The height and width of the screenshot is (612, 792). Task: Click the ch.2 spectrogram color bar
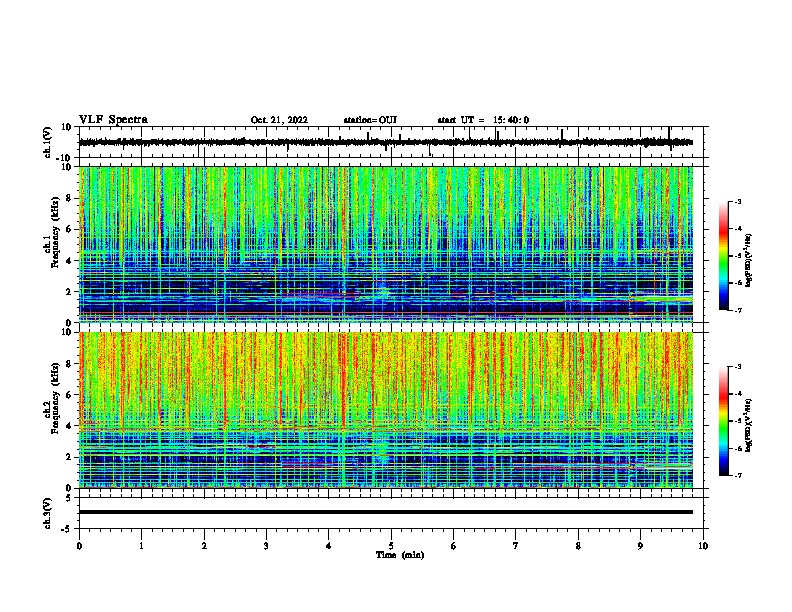[723, 421]
